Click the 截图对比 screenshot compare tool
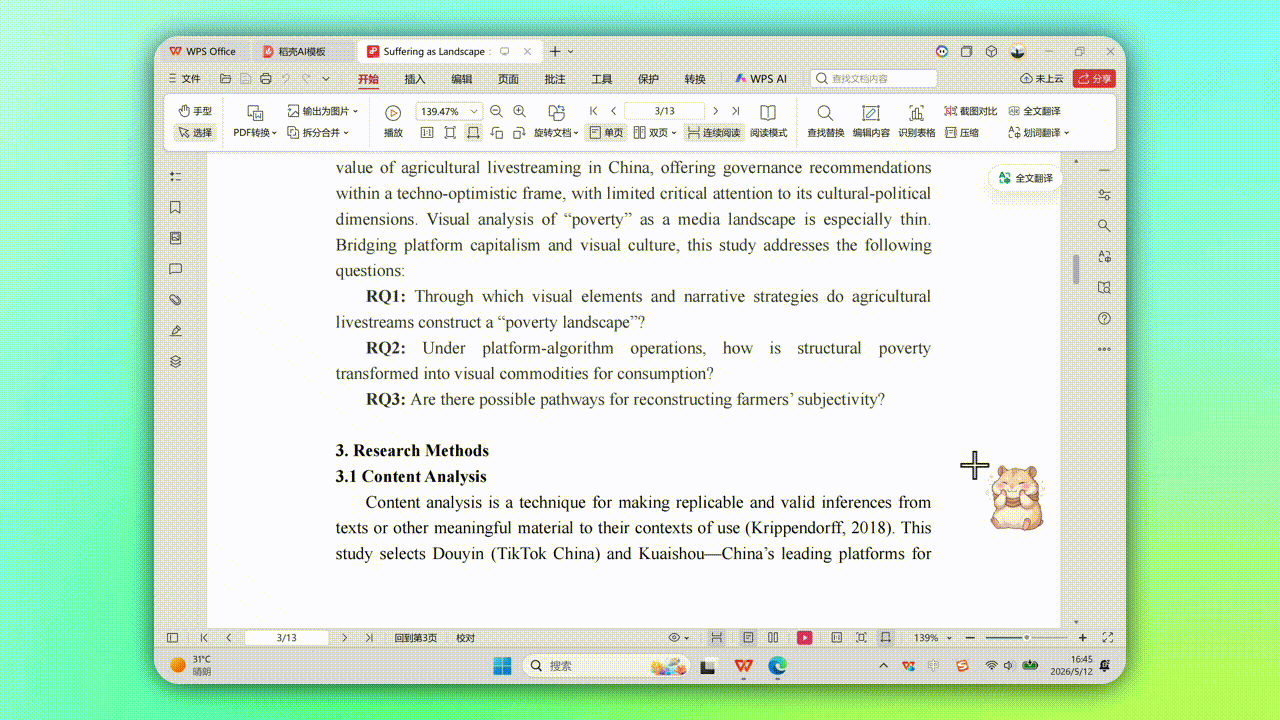The width and height of the screenshot is (1280, 720). pyautogui.click(x=970, y=111)
